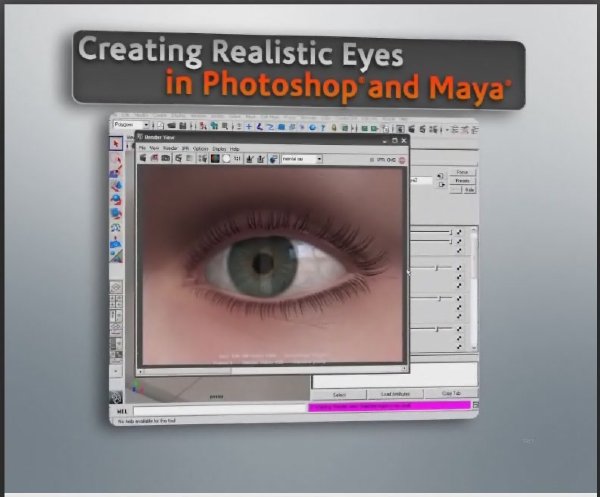Start an IPR render from Render View toolbar
The image size is (600, 497).
178,158
